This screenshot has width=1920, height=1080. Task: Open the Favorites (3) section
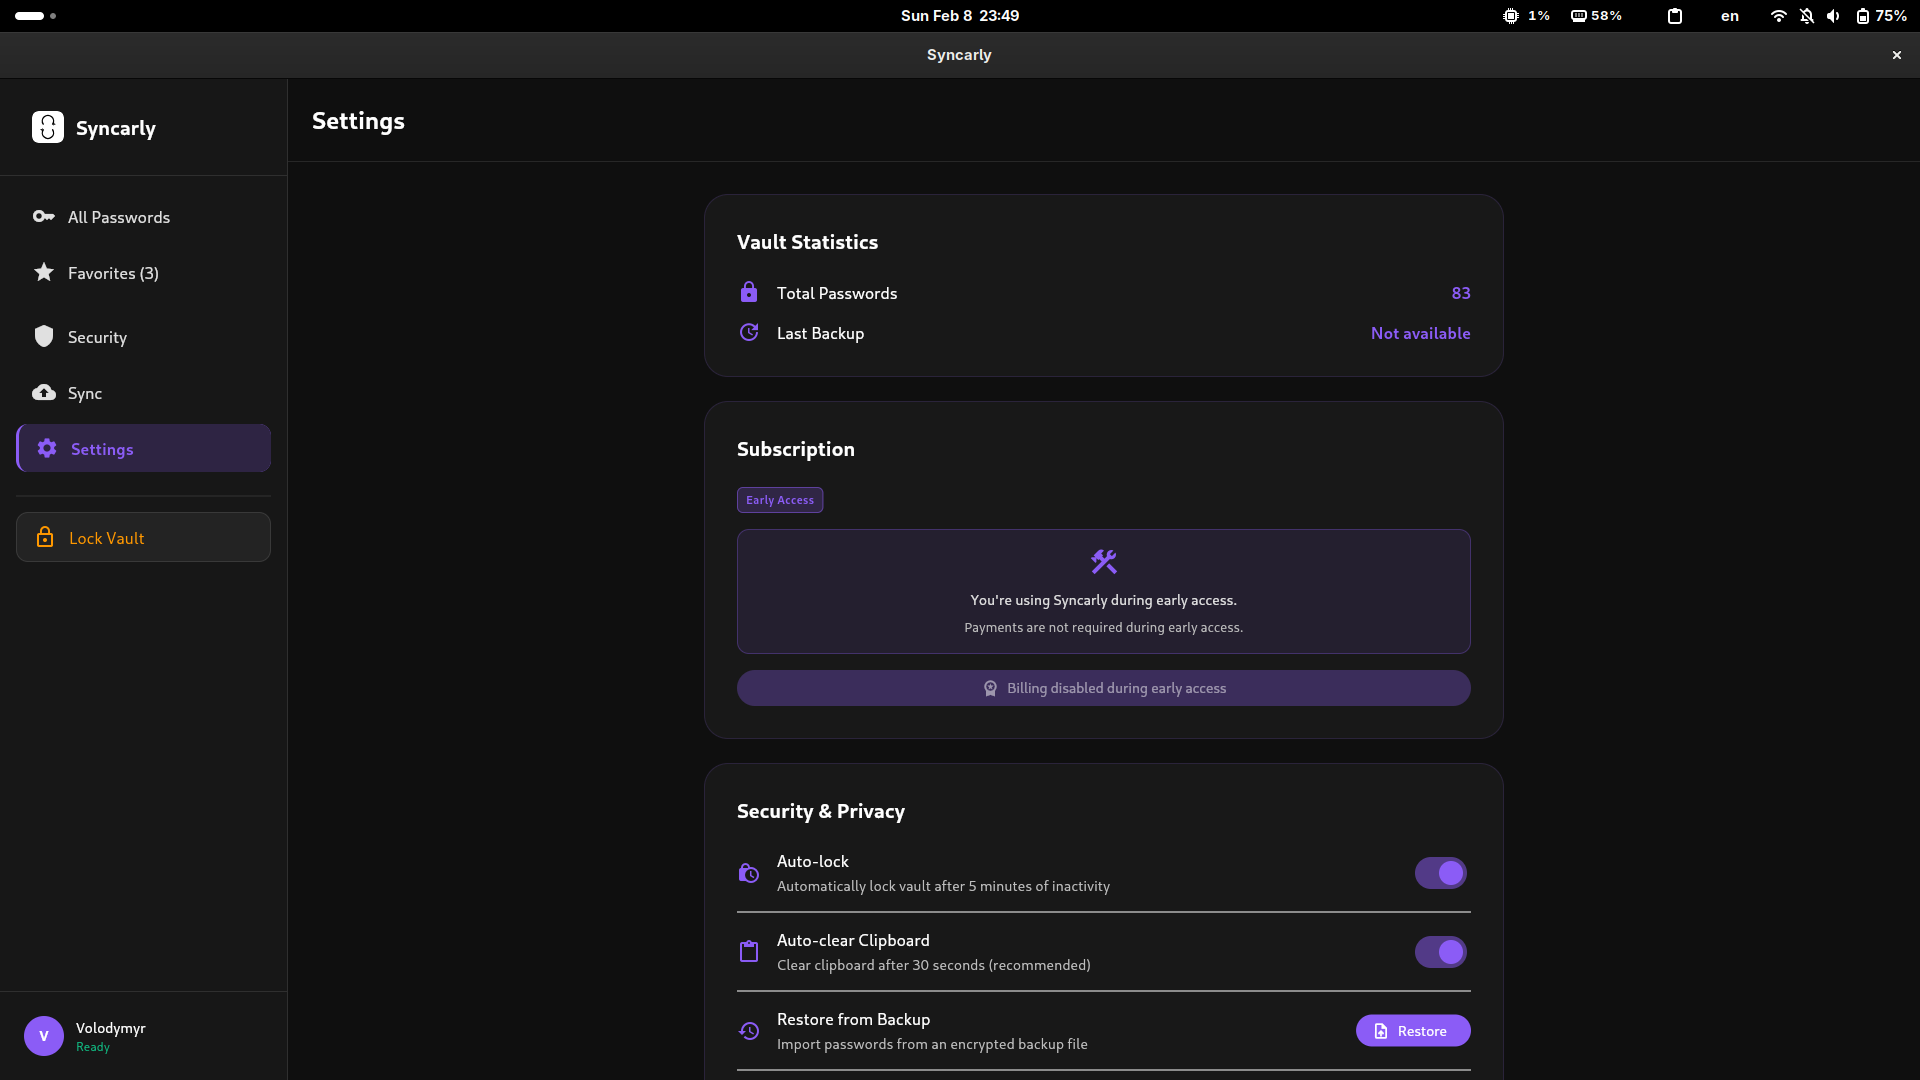112,272
